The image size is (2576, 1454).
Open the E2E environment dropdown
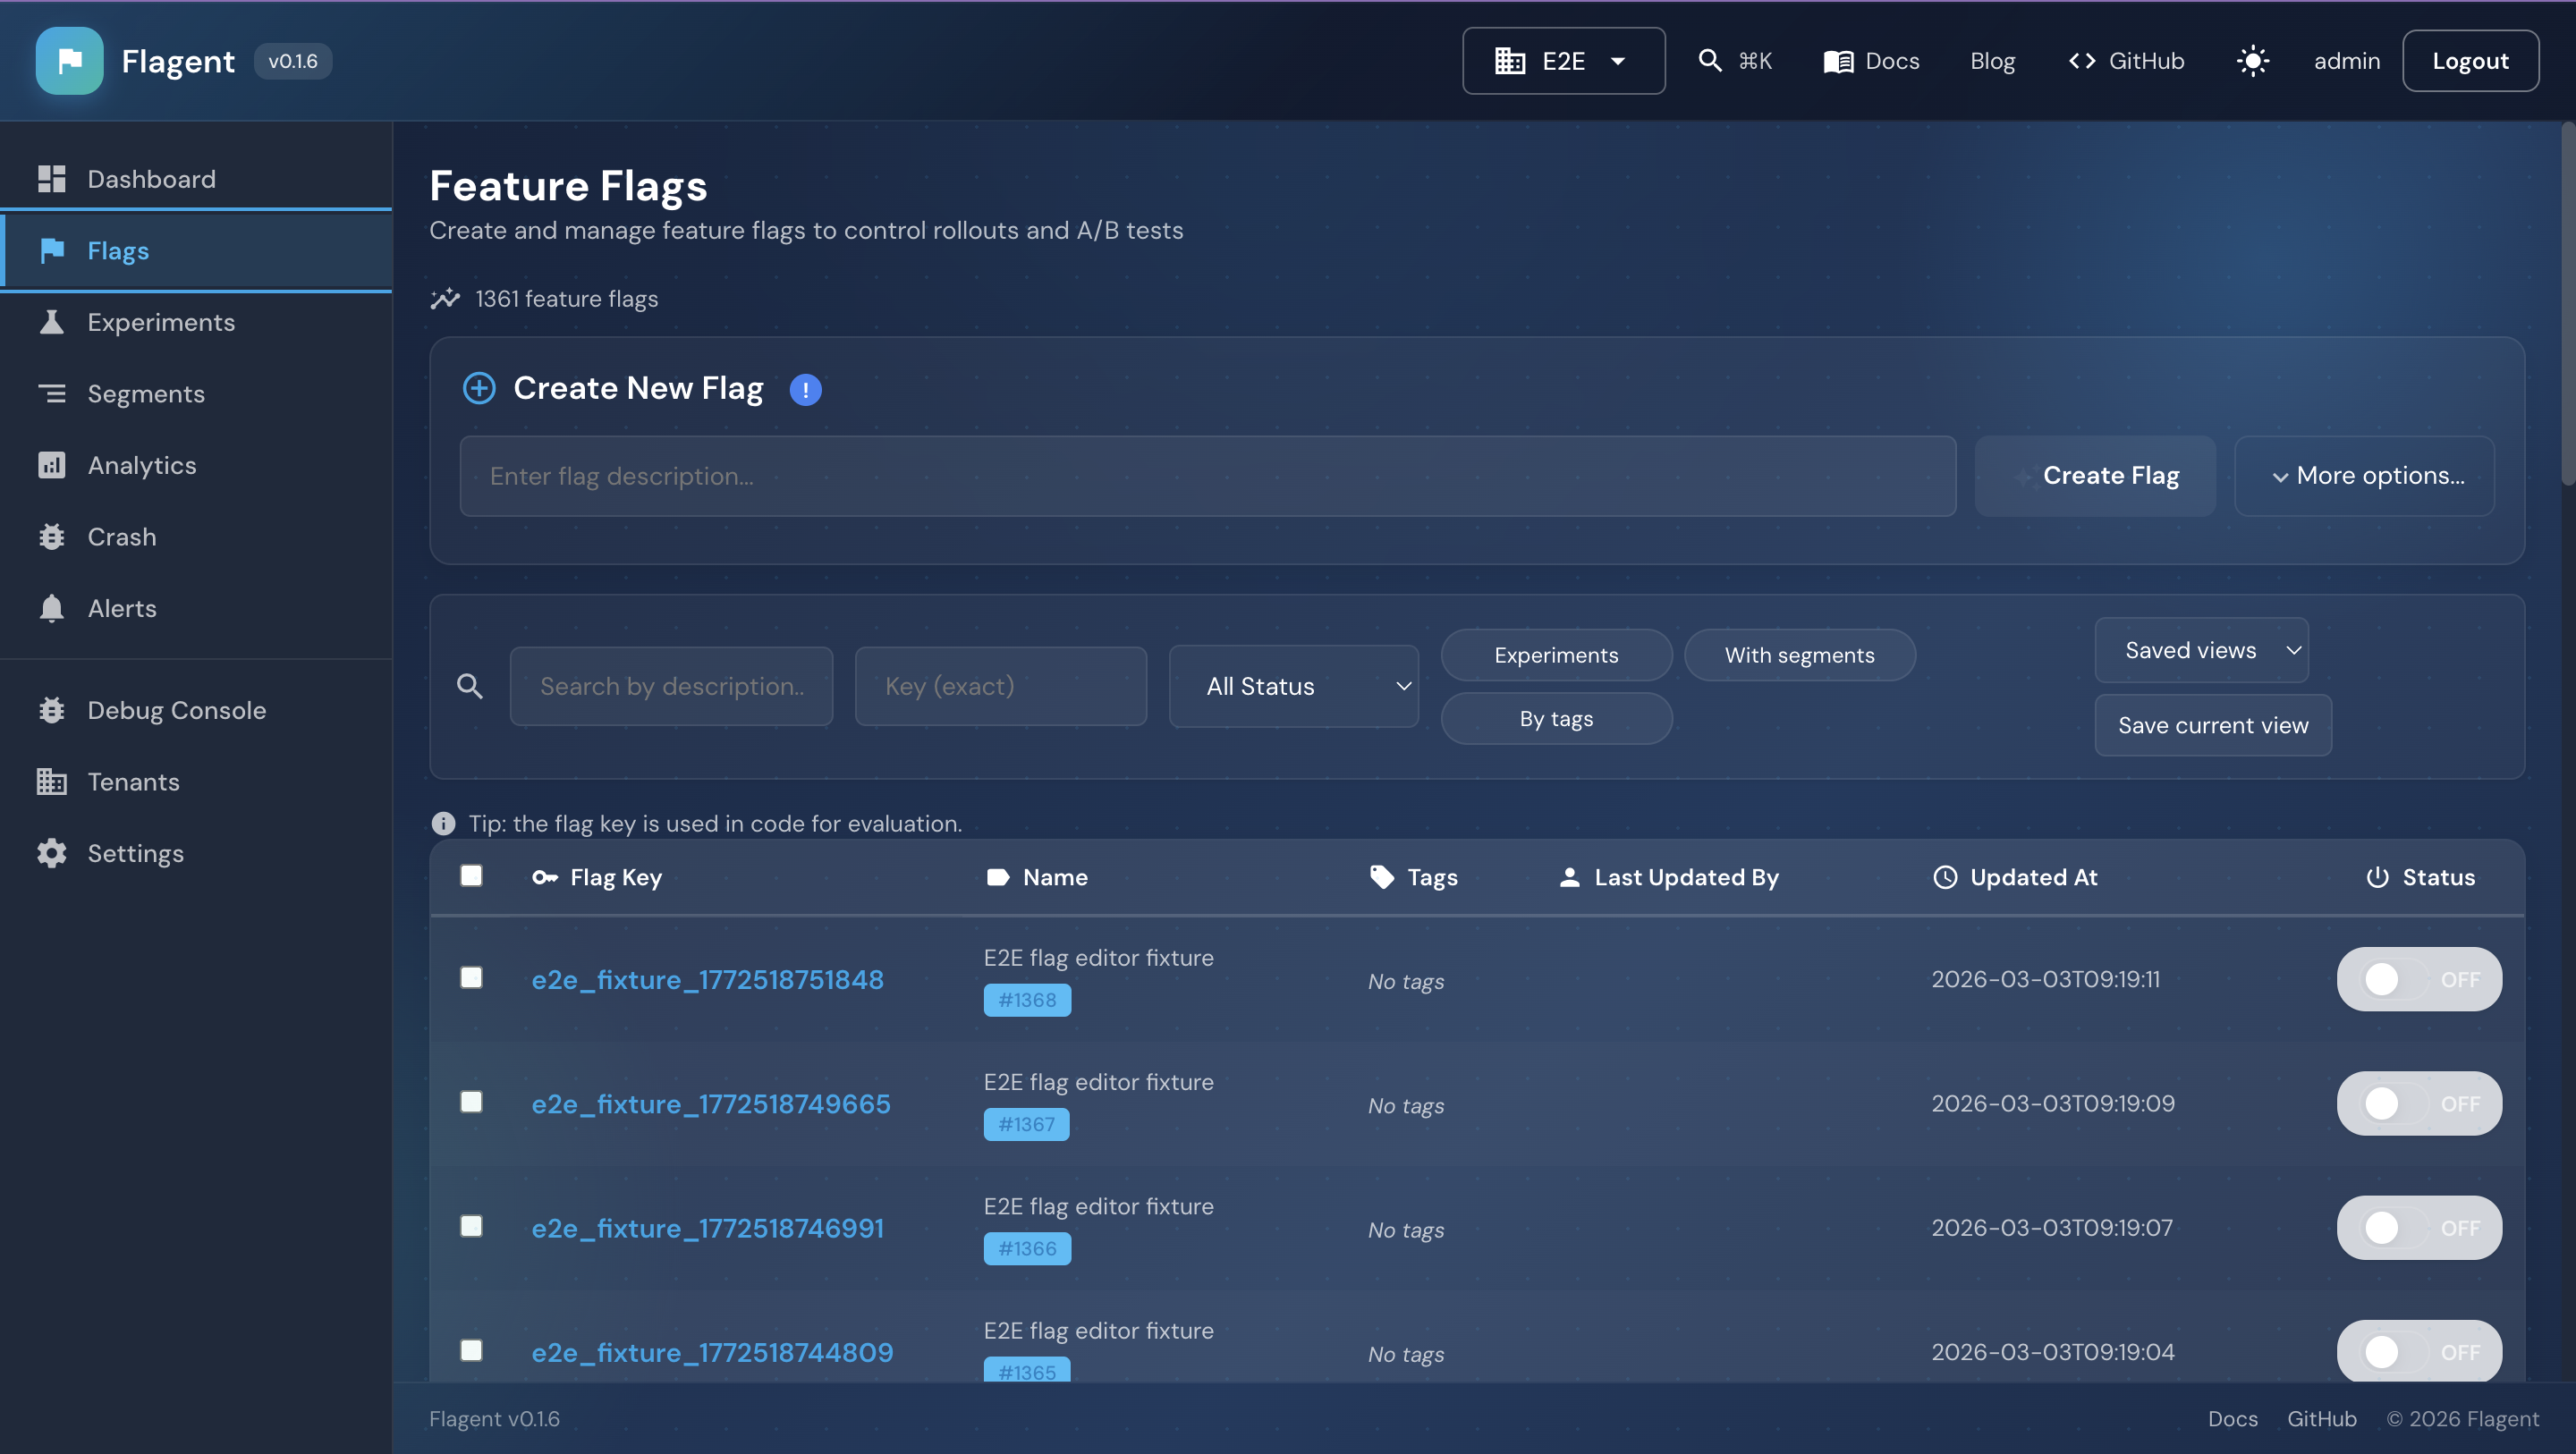[x=1562, y=60]
